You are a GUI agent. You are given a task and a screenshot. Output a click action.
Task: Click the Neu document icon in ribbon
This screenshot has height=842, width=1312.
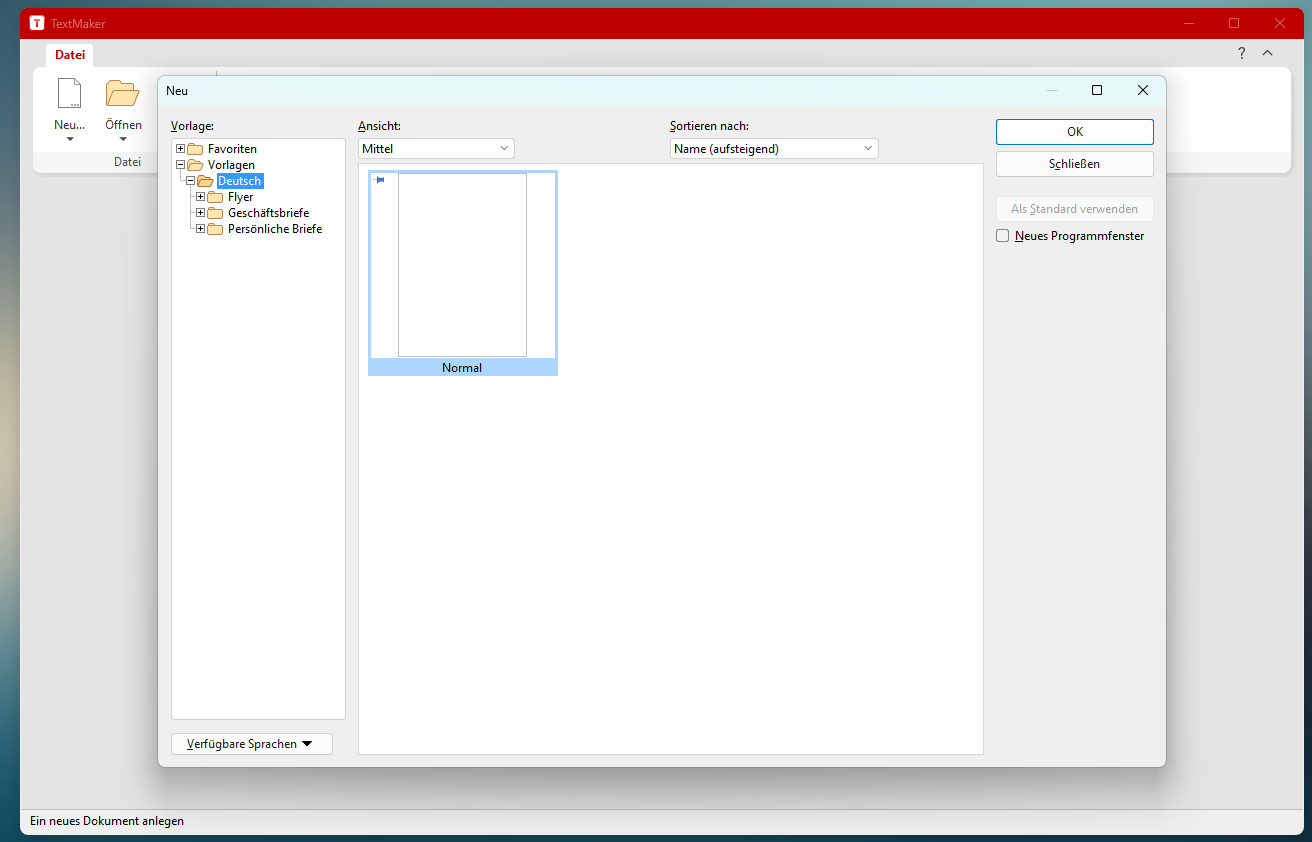69,93
